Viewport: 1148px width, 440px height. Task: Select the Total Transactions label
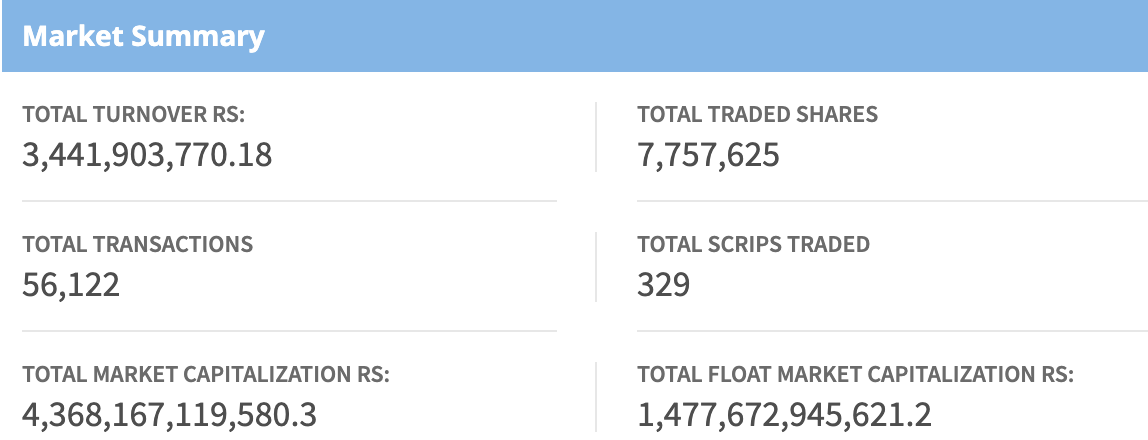(137, 245)
